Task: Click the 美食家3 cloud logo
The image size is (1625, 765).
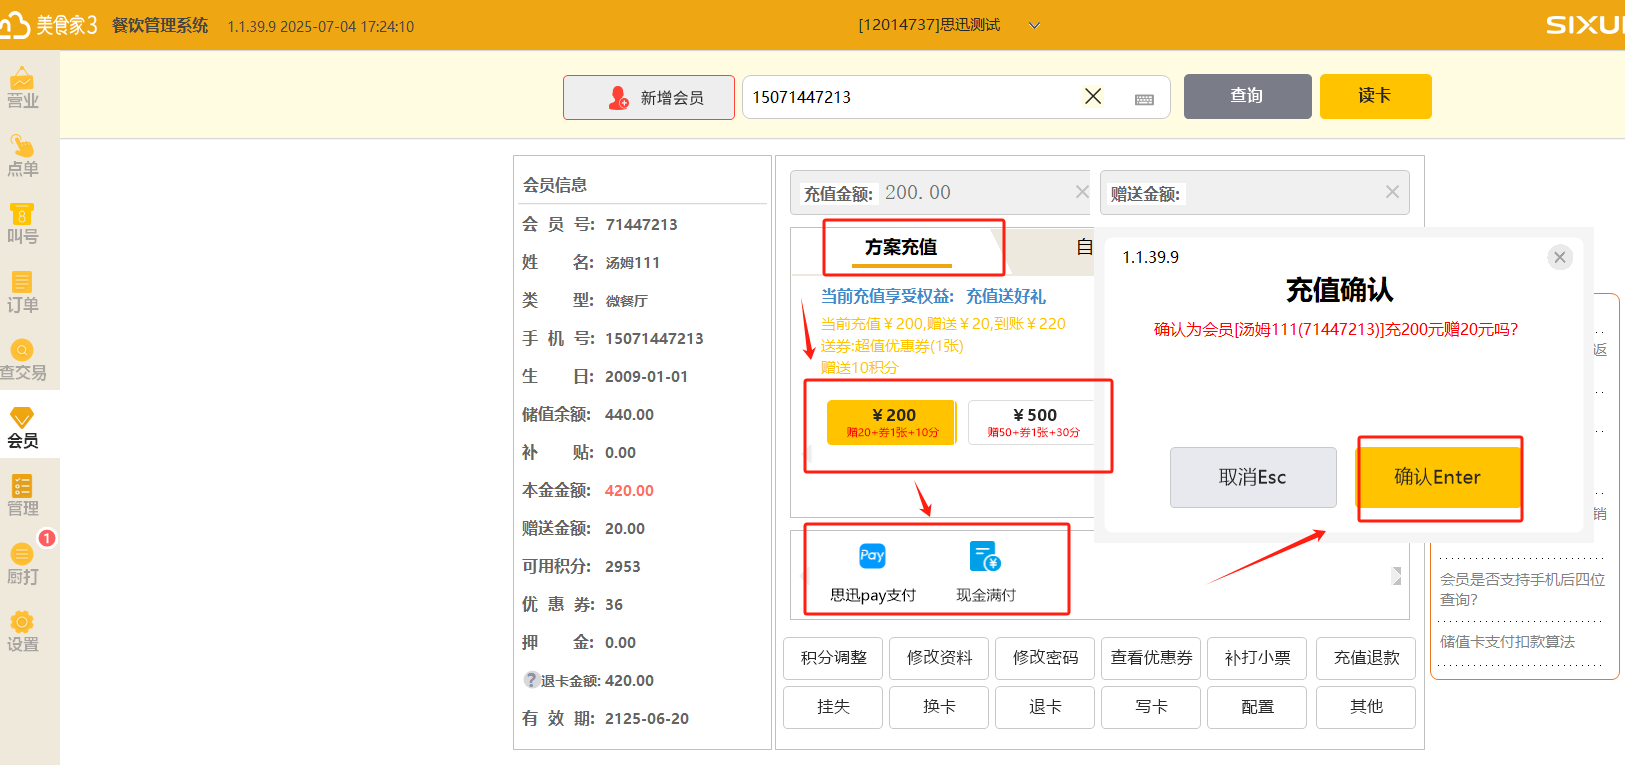Action: pyautogui.click(x=50, y=25)
